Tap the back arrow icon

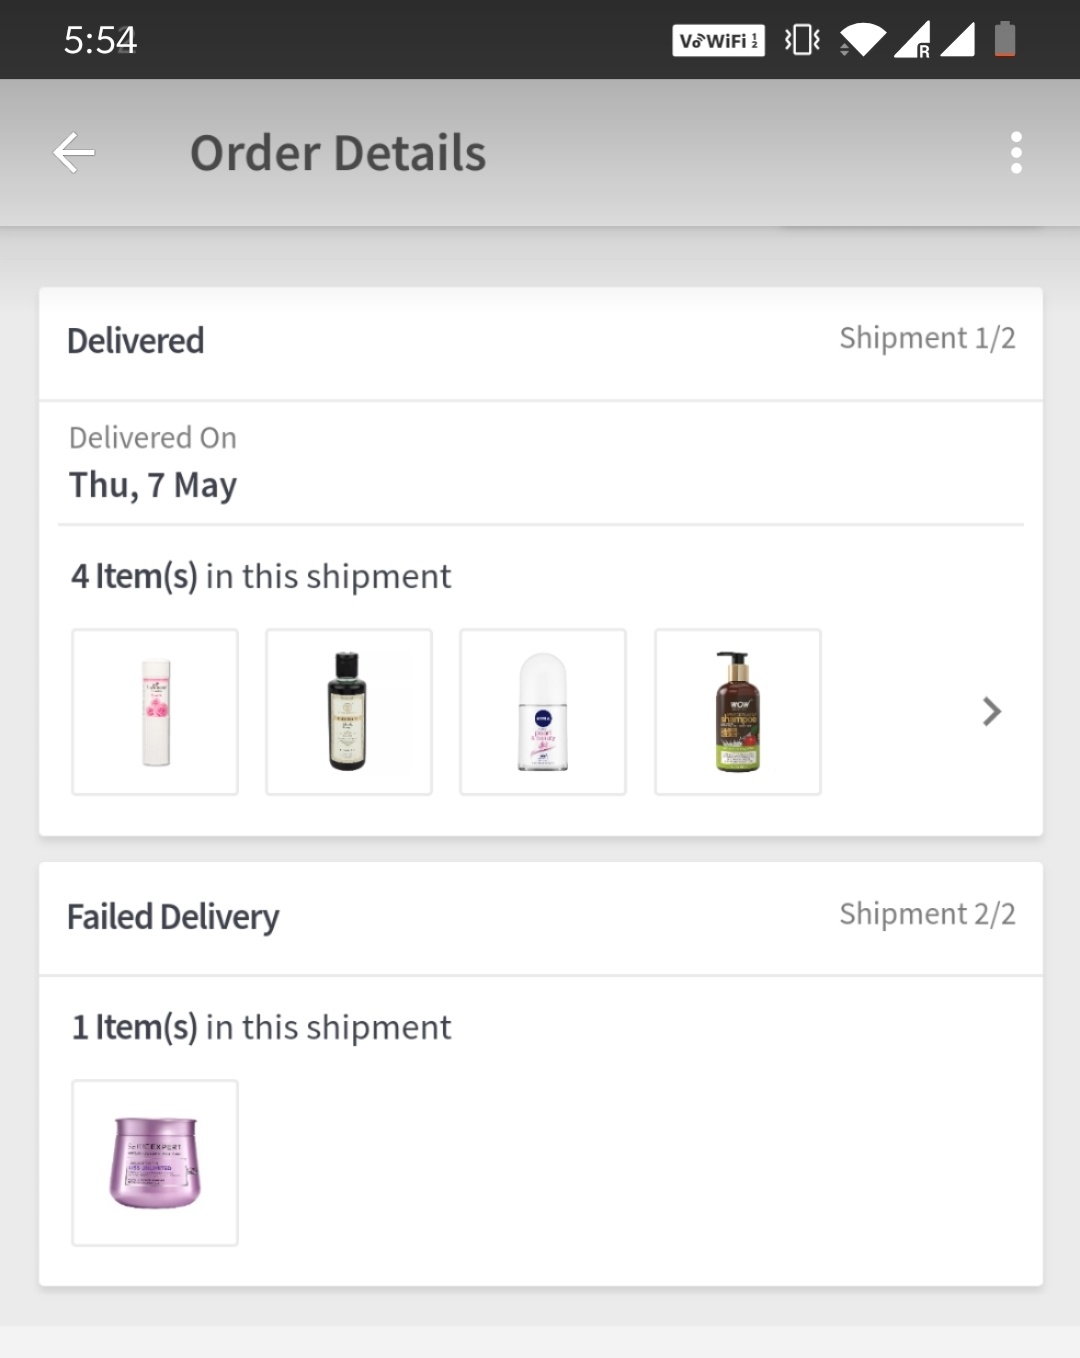(73, 153)
